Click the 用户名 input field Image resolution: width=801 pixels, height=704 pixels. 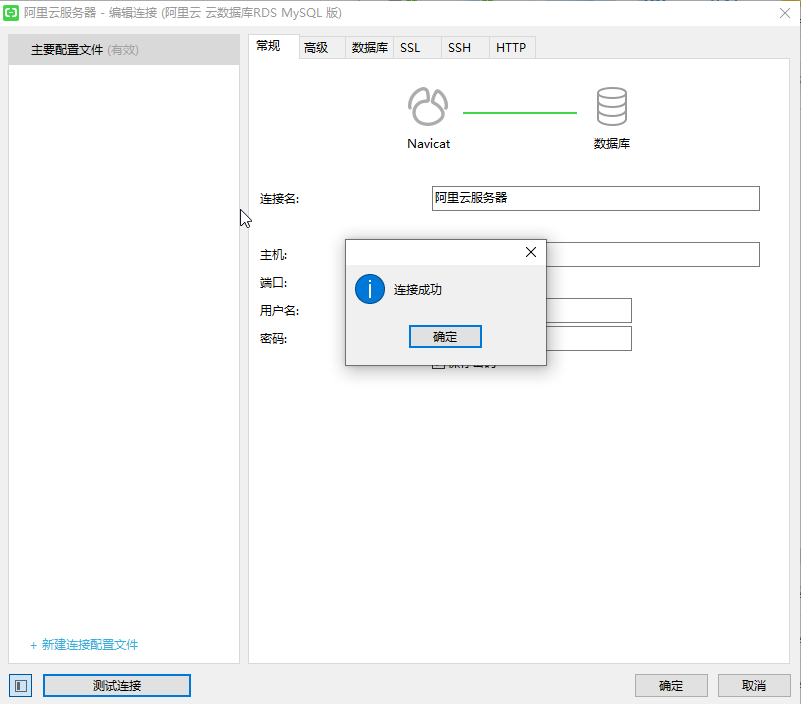click(589, 310)
